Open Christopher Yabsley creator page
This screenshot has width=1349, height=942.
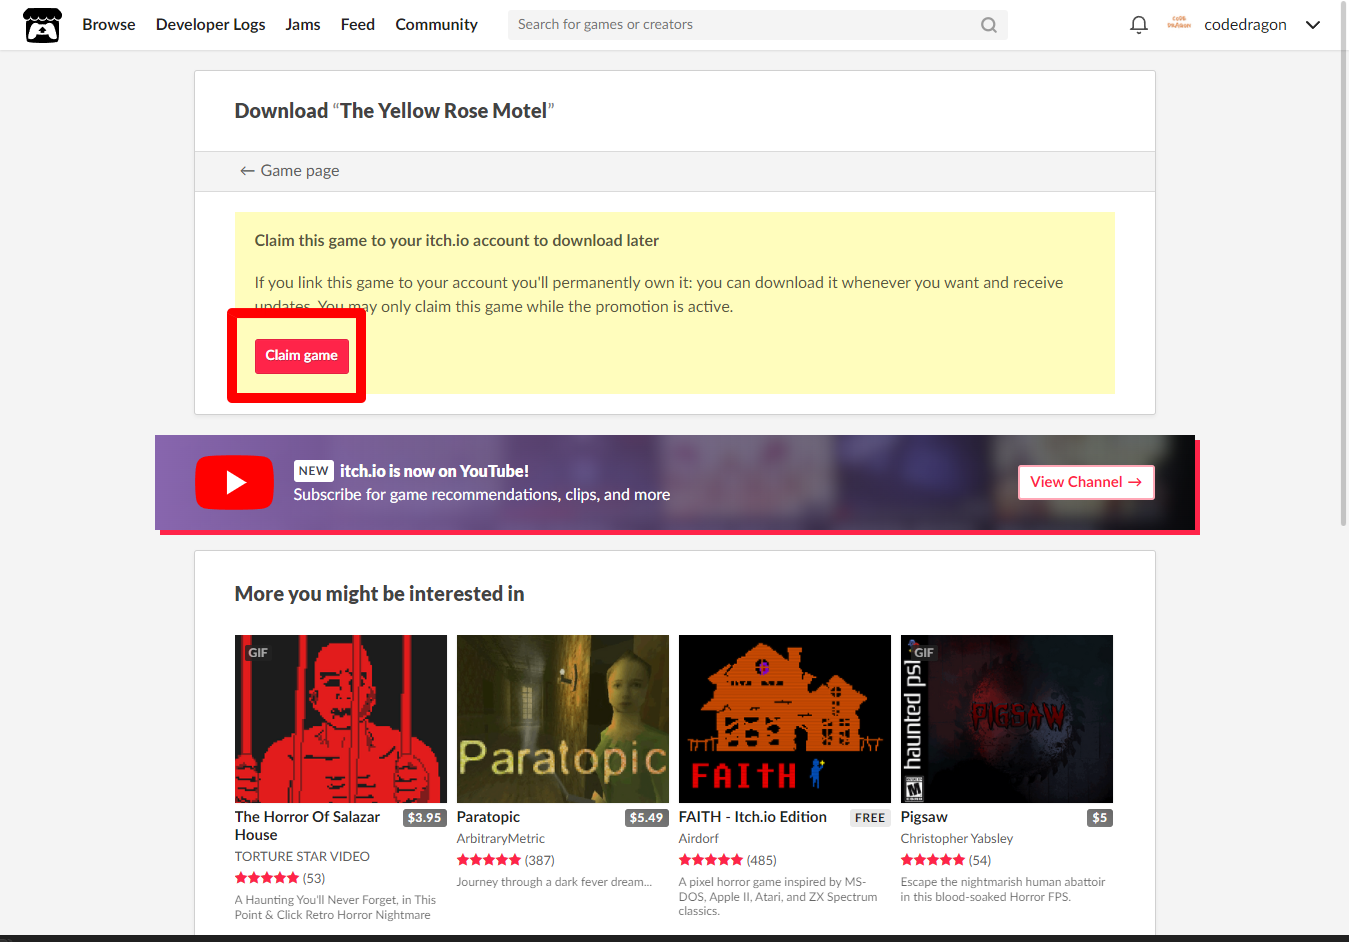click(x=957, y=839)
